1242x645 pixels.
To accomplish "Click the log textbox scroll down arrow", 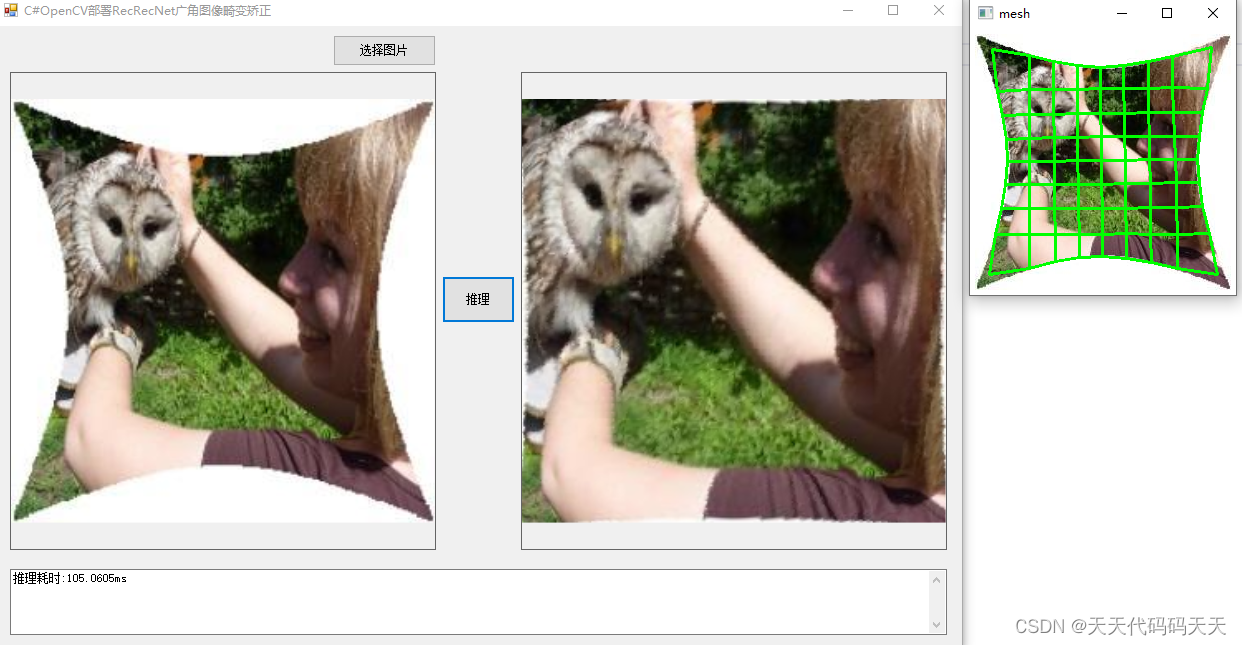I will pyautogui.click(x=937, y=625).
